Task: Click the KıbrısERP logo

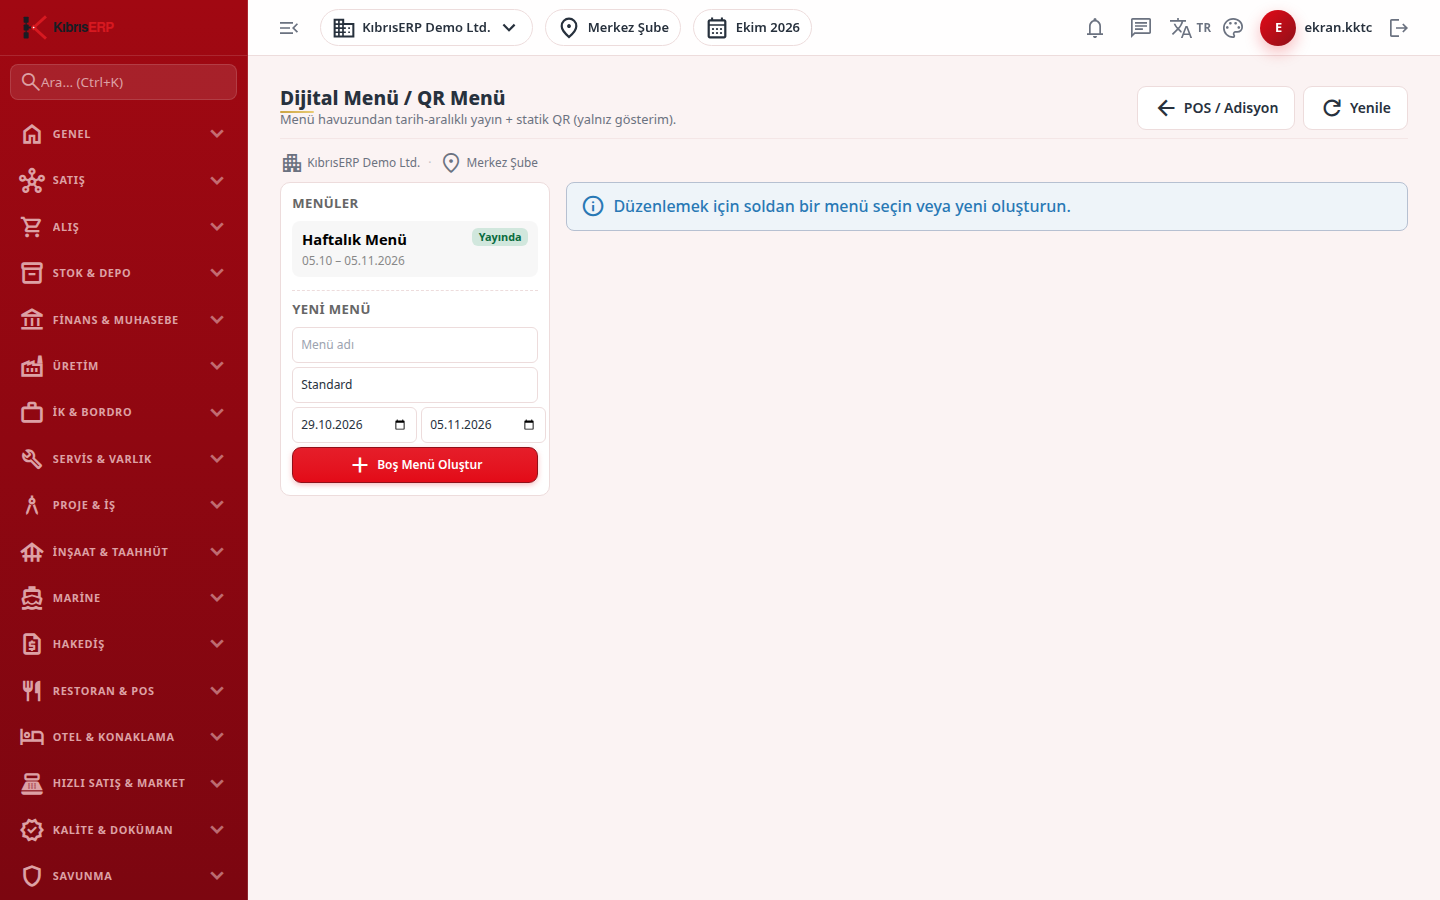Action: coord(69,27)
